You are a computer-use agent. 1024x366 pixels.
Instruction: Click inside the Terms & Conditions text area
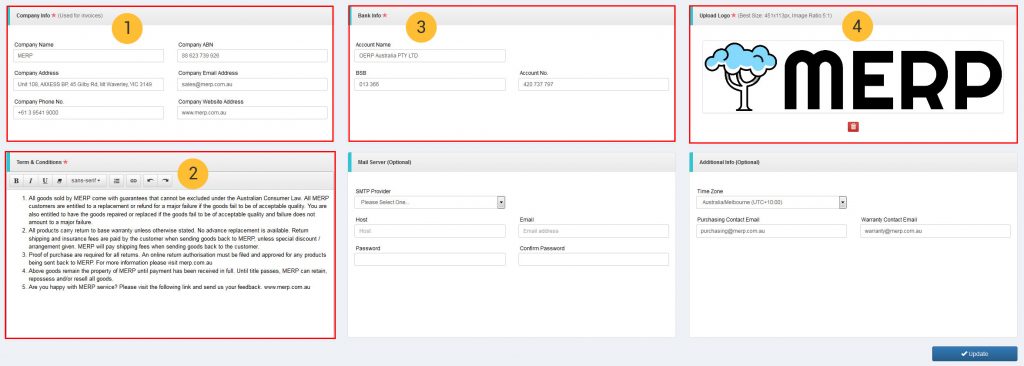(170, 263)
